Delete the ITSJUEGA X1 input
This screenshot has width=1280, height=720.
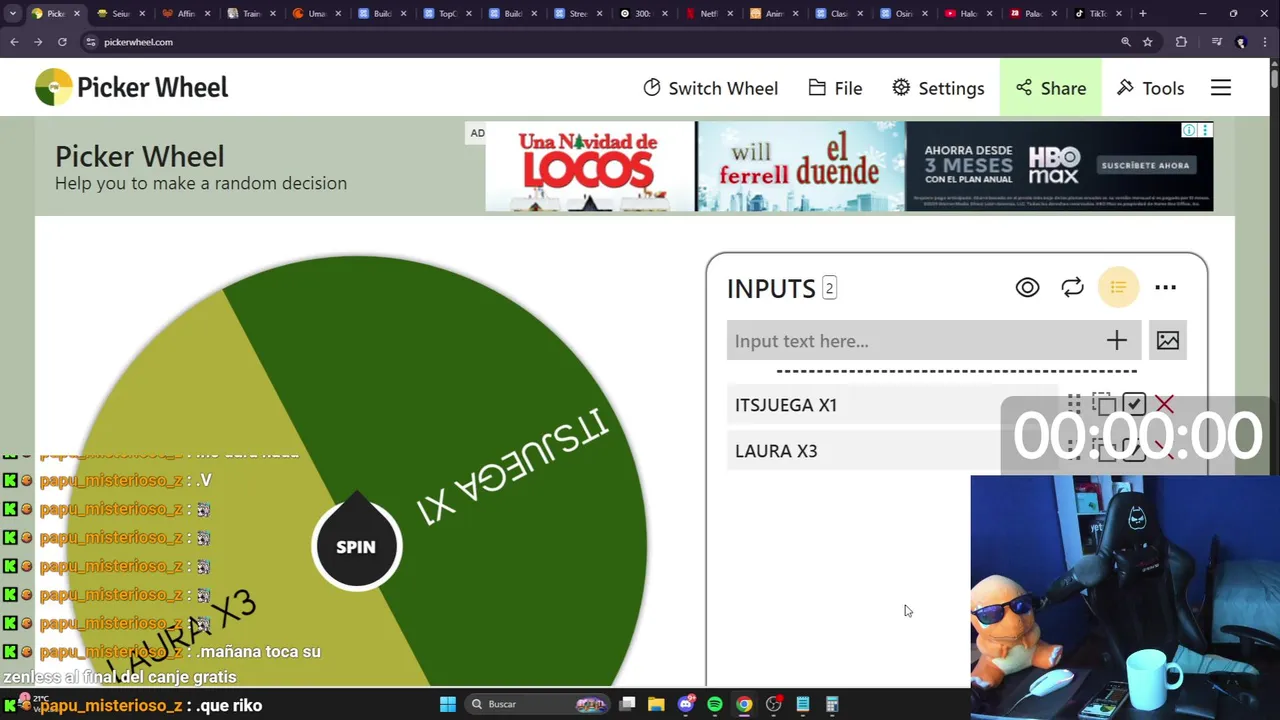(x=1164, y=404)
